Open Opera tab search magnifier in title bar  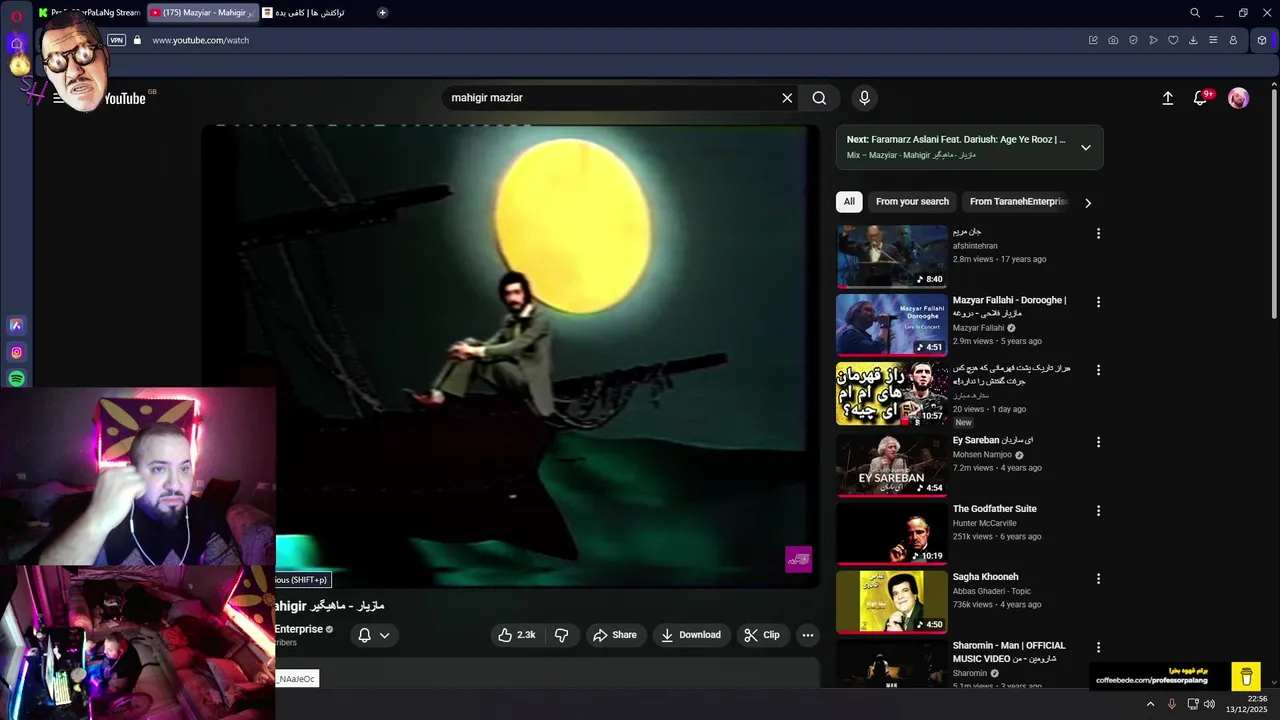[x=1194, y=13]
